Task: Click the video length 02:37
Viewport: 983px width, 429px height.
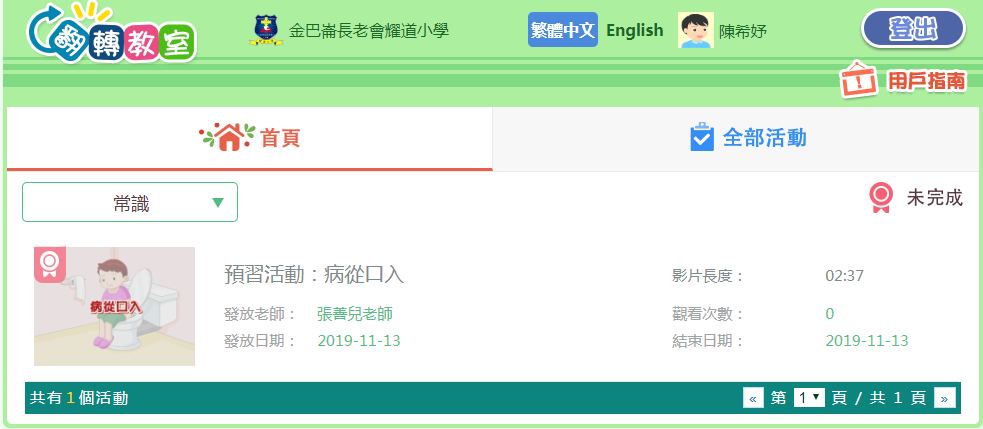Action: pyautogui.click(x=844, y=276)
